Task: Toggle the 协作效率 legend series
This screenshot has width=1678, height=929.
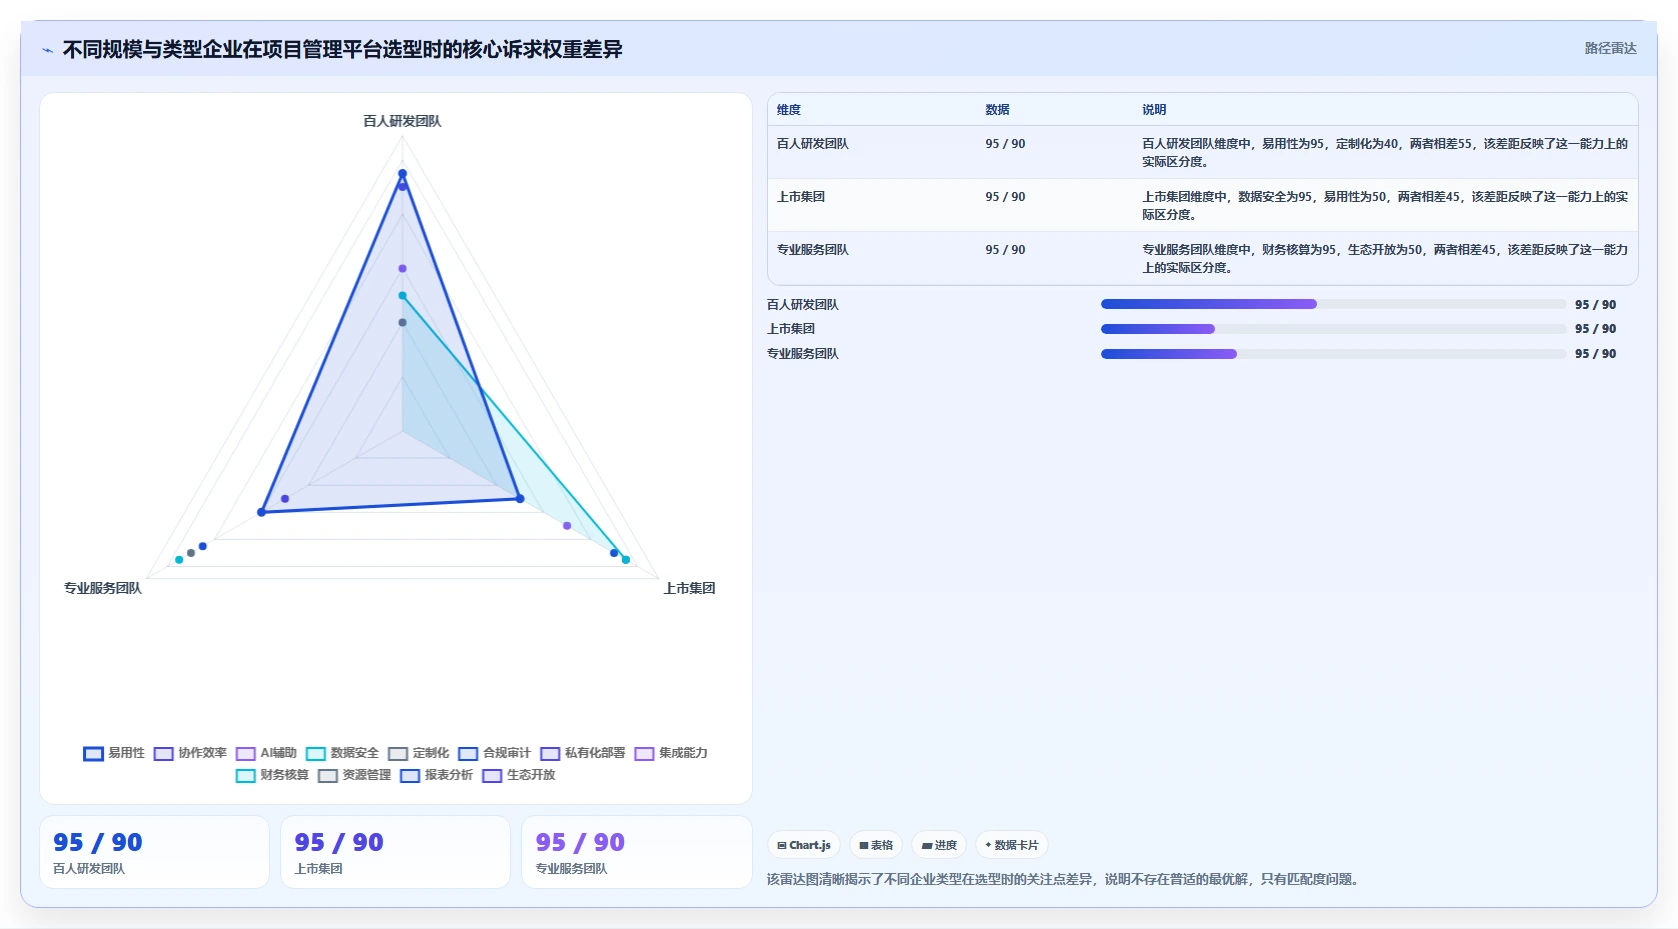Action: tap(190, 753)
